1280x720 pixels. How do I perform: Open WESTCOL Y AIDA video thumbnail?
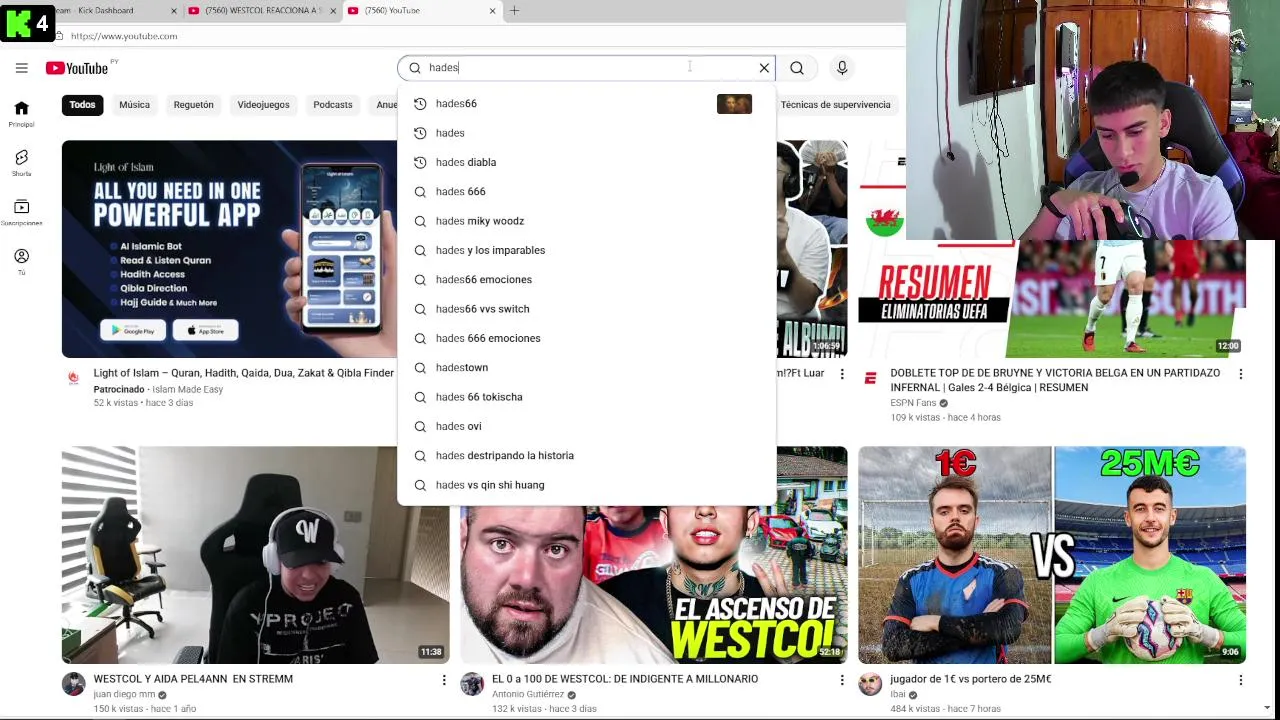click(x=255, y=555)
